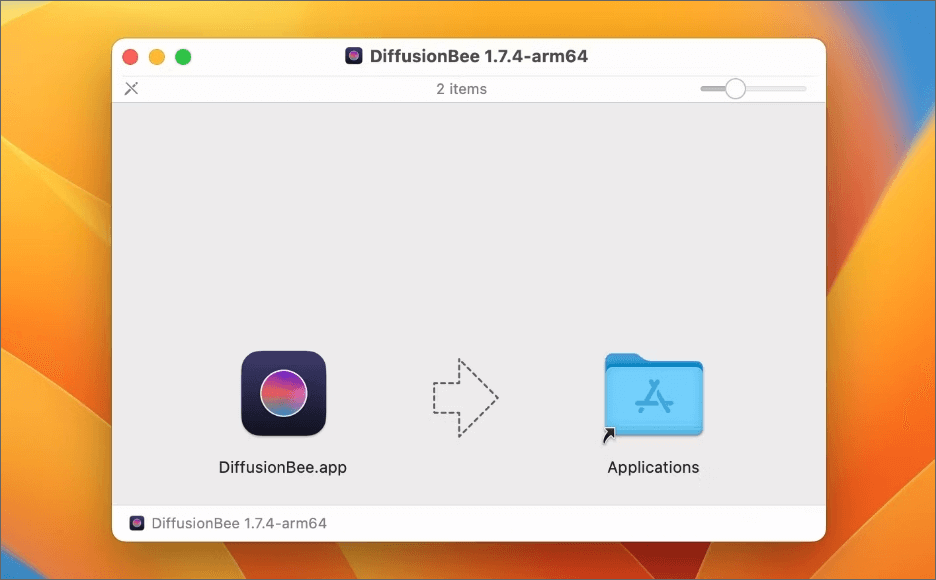Minimize the window with yellow button
The height and width of the screenshot is (580, 936).
156,57
